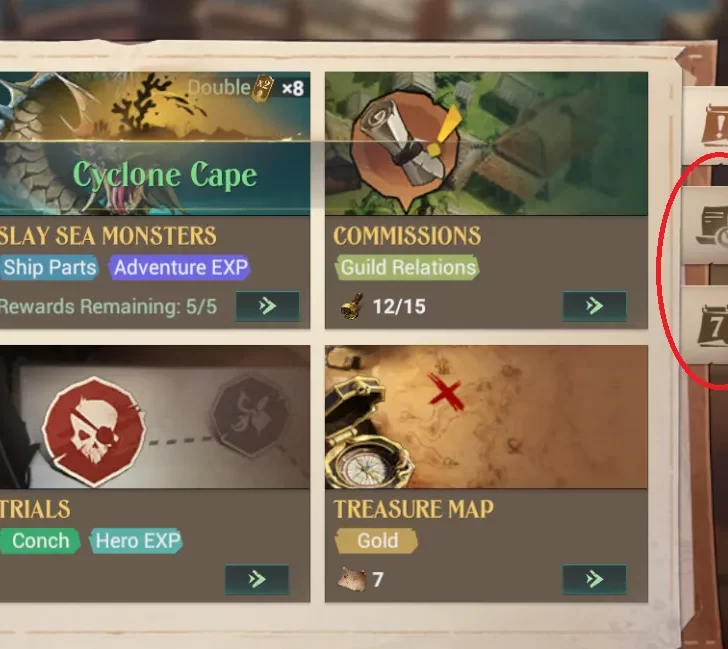
Task: Click the Guild Relations tag
Action: [407, 267]
